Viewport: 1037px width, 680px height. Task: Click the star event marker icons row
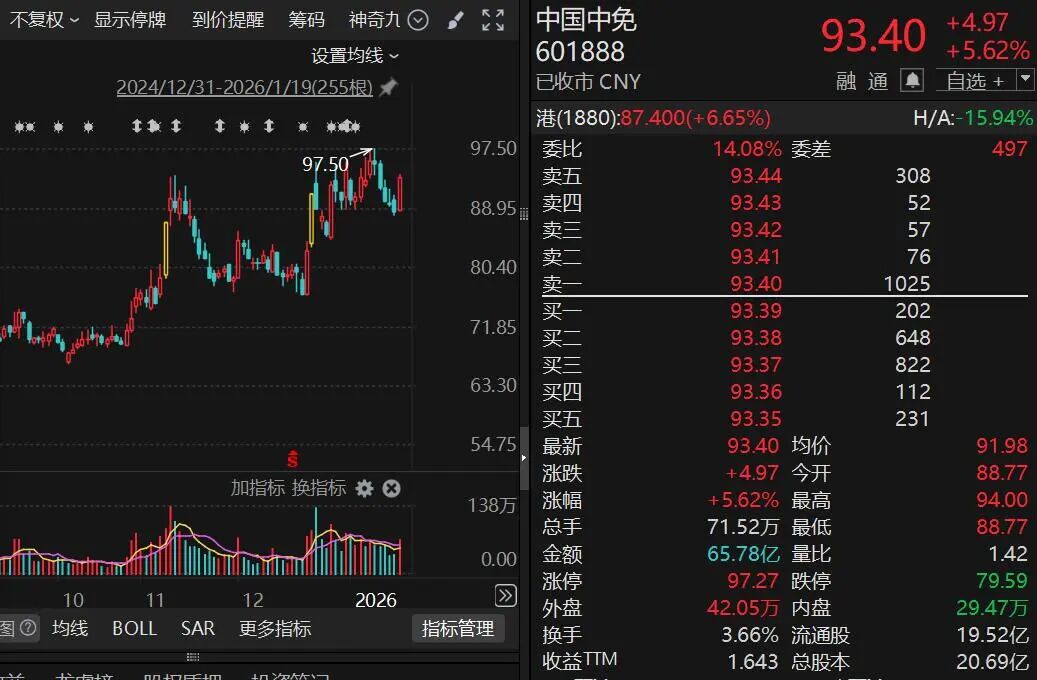(x=187, y=126)
